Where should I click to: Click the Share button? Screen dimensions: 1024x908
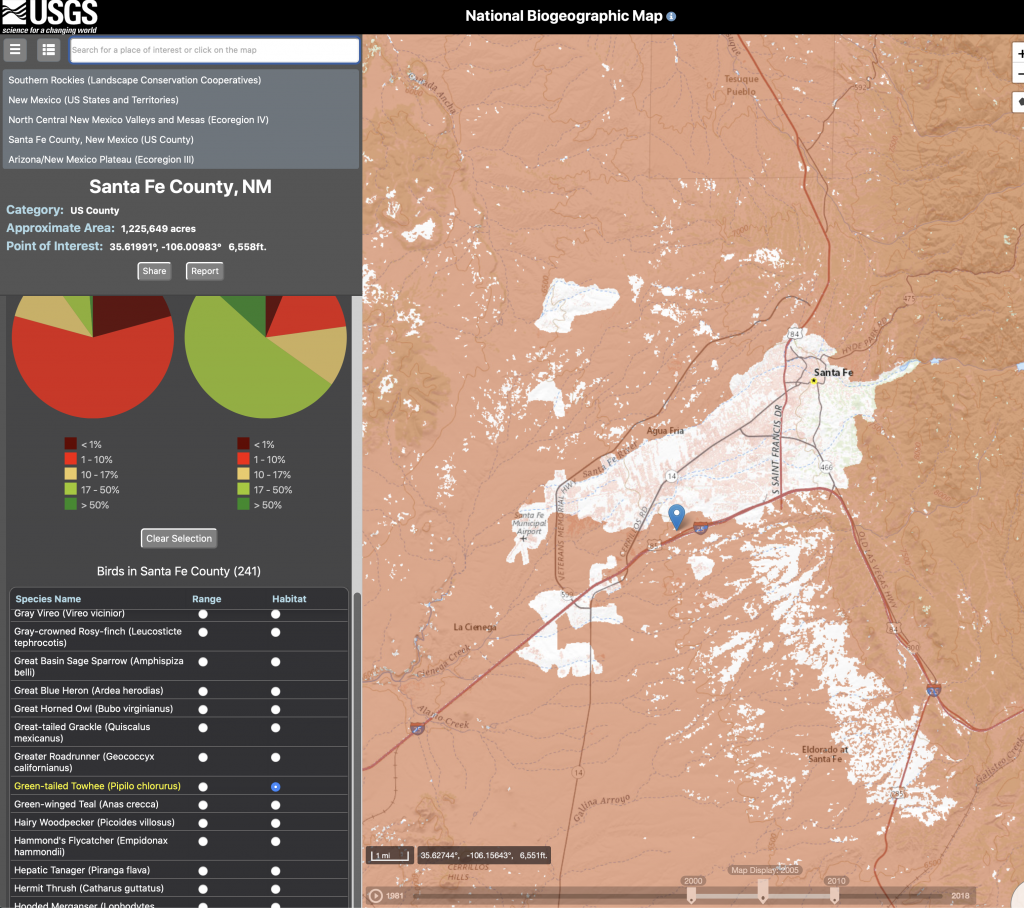pos(154,271)
